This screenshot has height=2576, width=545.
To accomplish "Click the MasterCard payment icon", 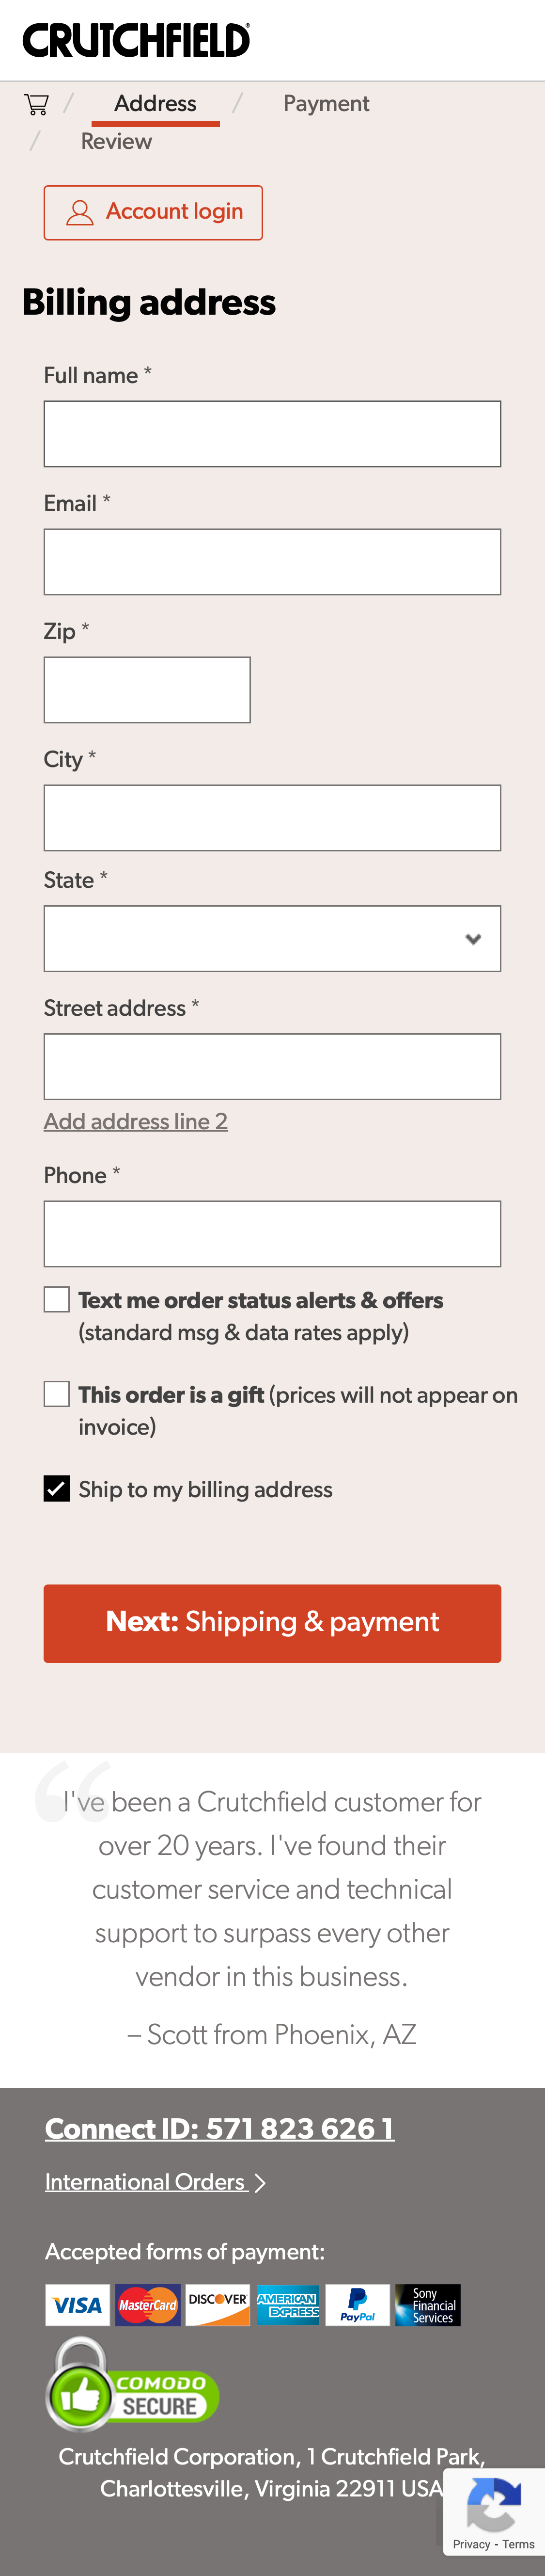I will [147, 2305].
